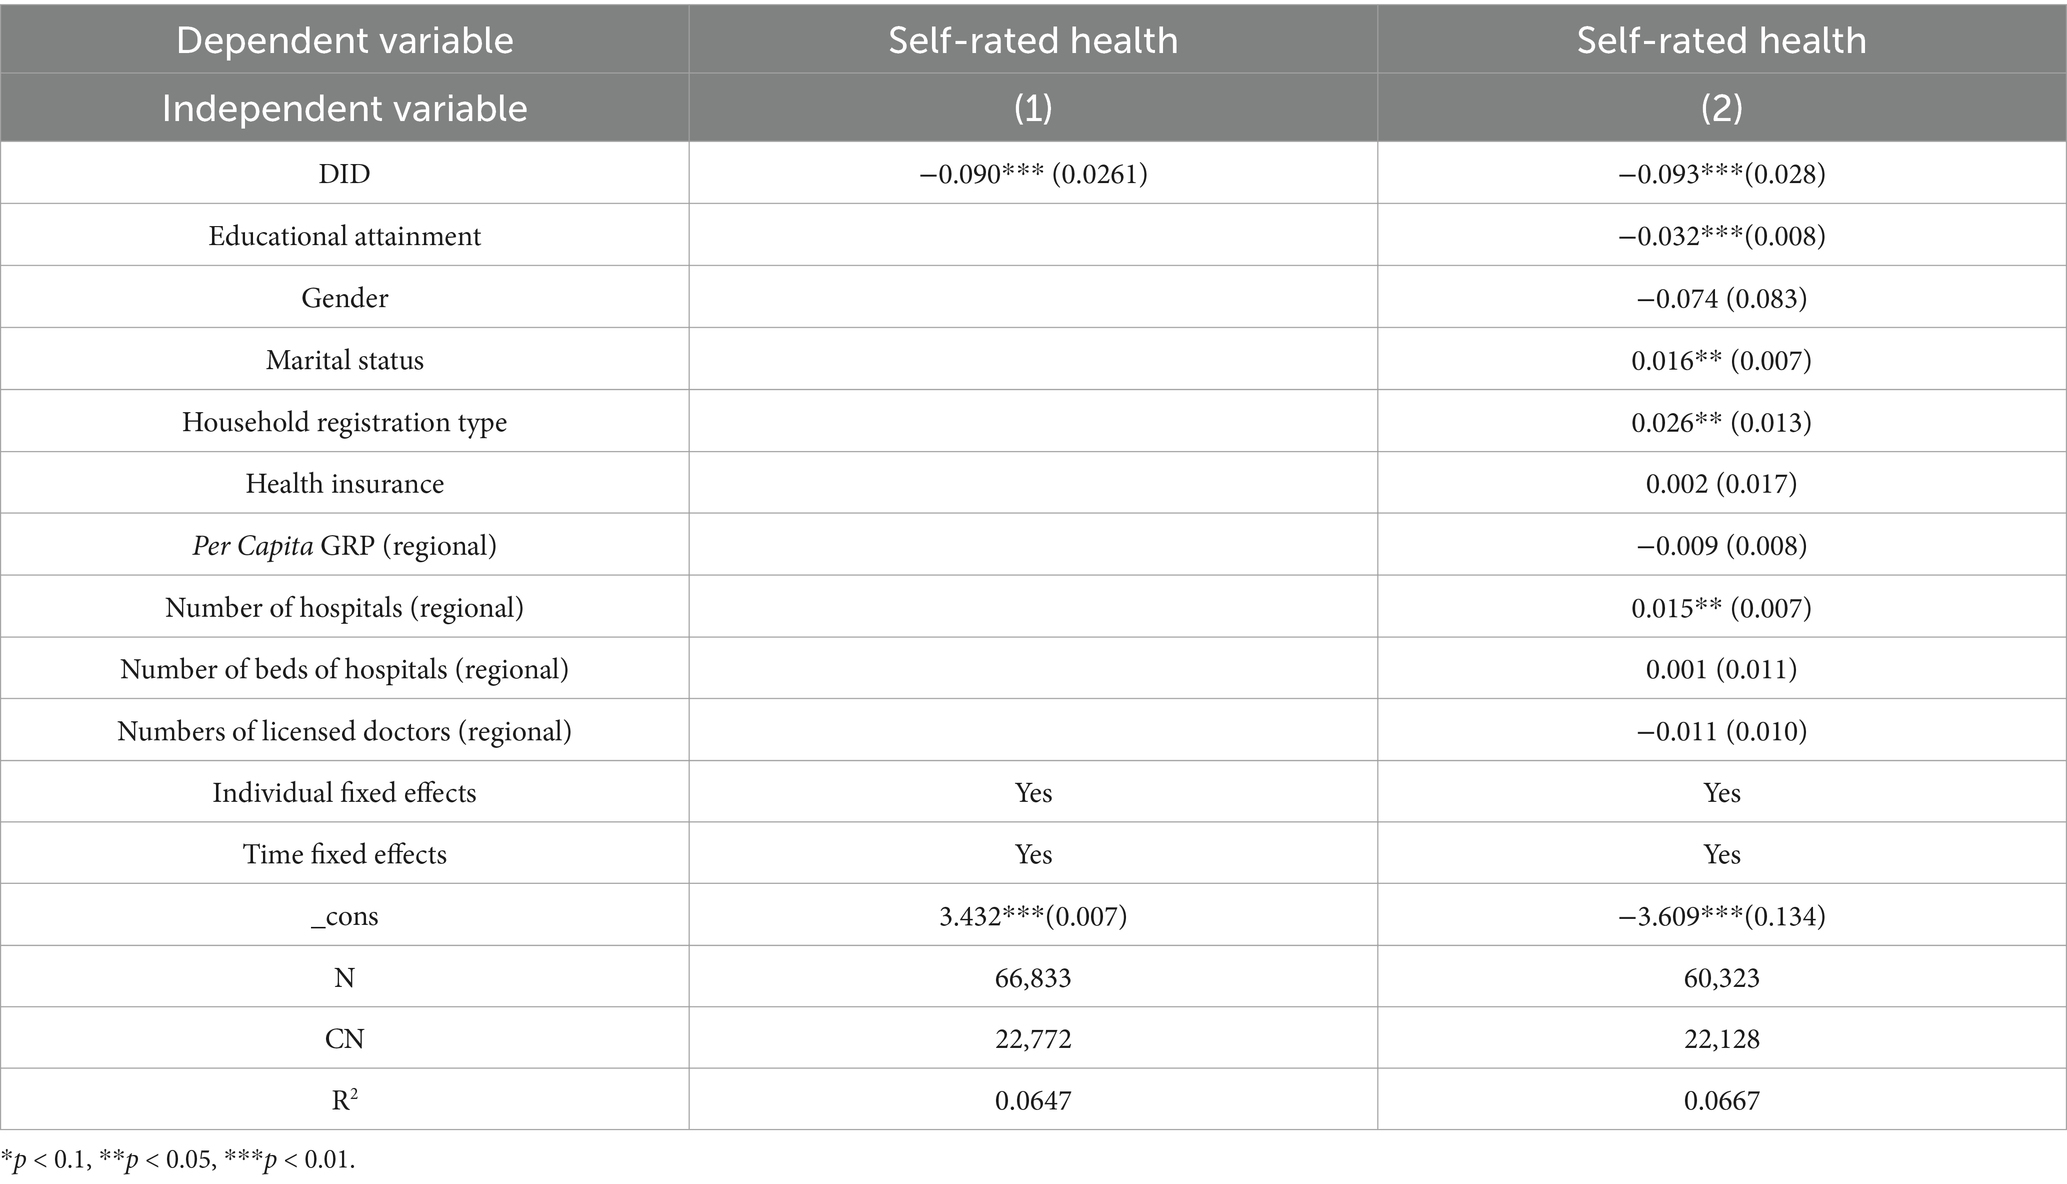Select the N value 60,323
The height and width of the screenshot is (1184, 2067).
coord(1722,978)
